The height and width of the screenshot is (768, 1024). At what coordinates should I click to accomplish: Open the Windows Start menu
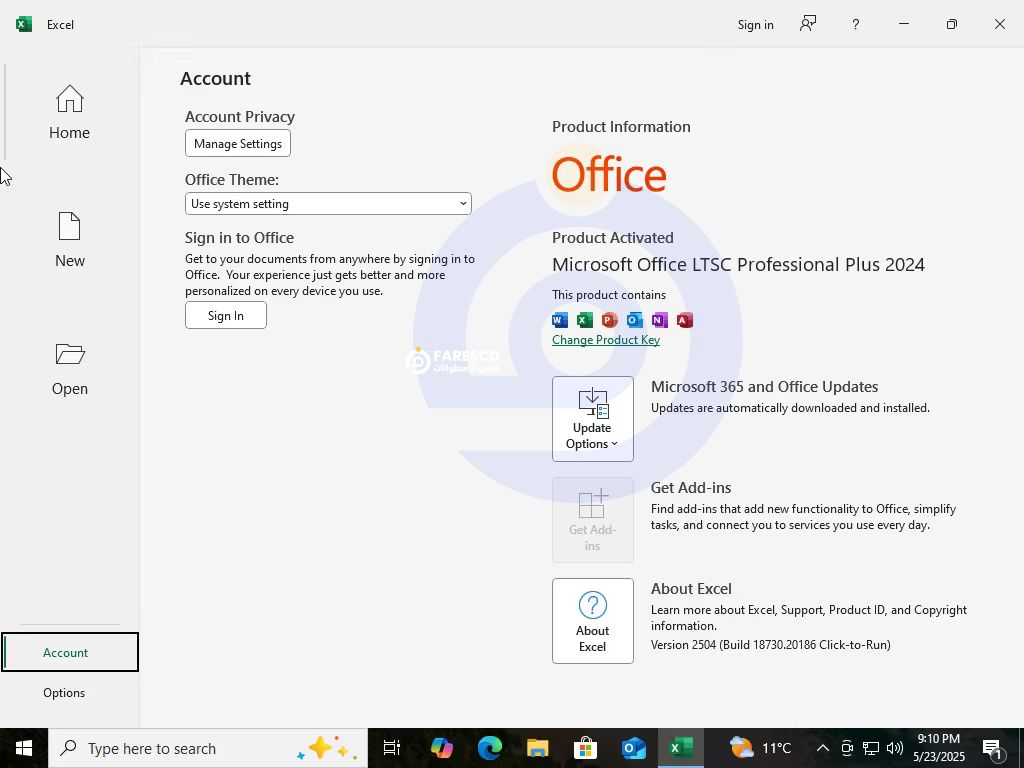(x=24, y=748)
